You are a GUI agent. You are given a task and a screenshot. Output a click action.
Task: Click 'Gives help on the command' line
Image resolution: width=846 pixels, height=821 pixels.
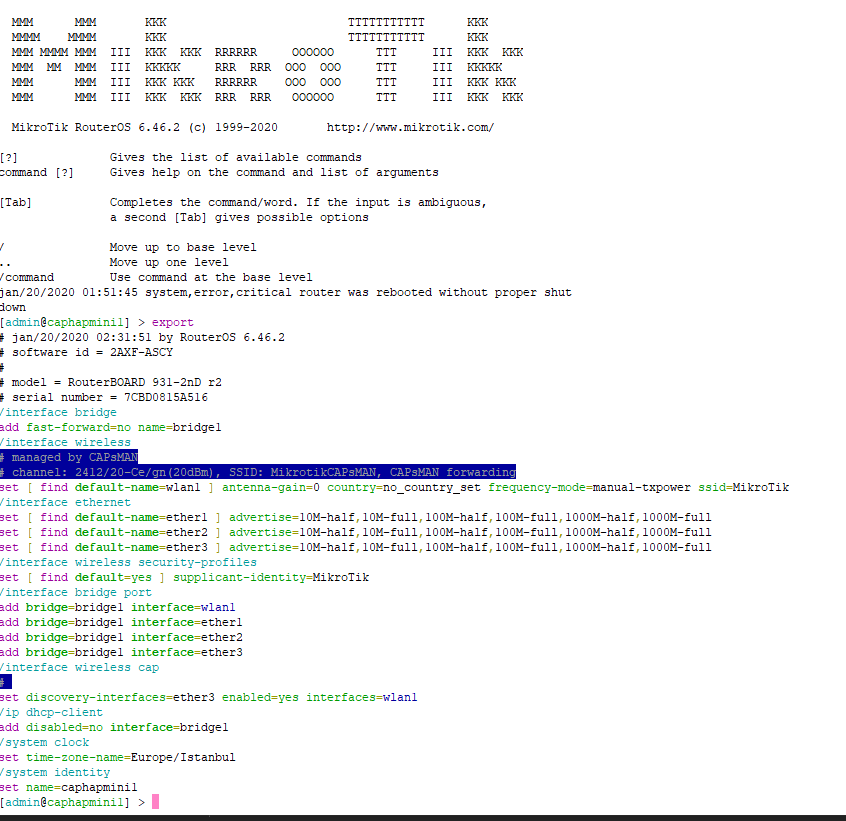(274, 173)
